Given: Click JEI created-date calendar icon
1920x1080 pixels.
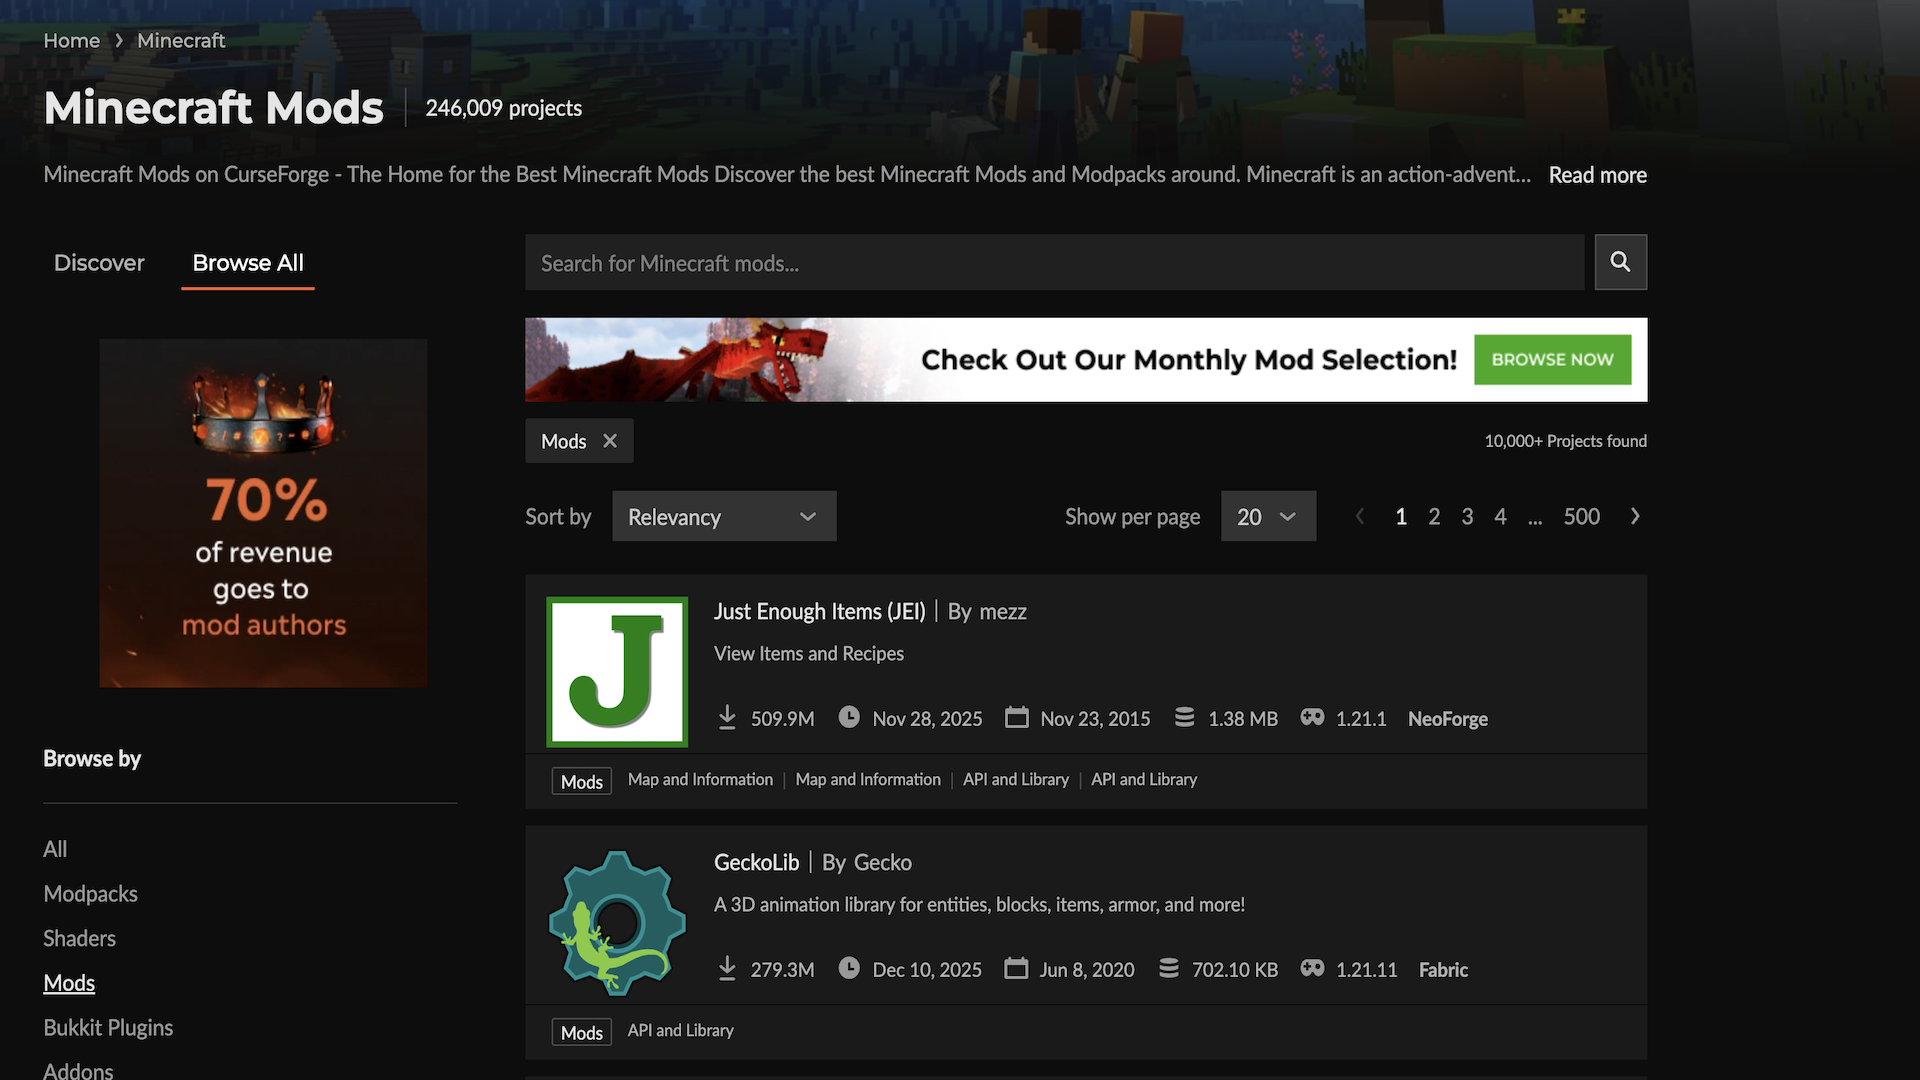Looking at the screenshot, I should (1016, 718).
